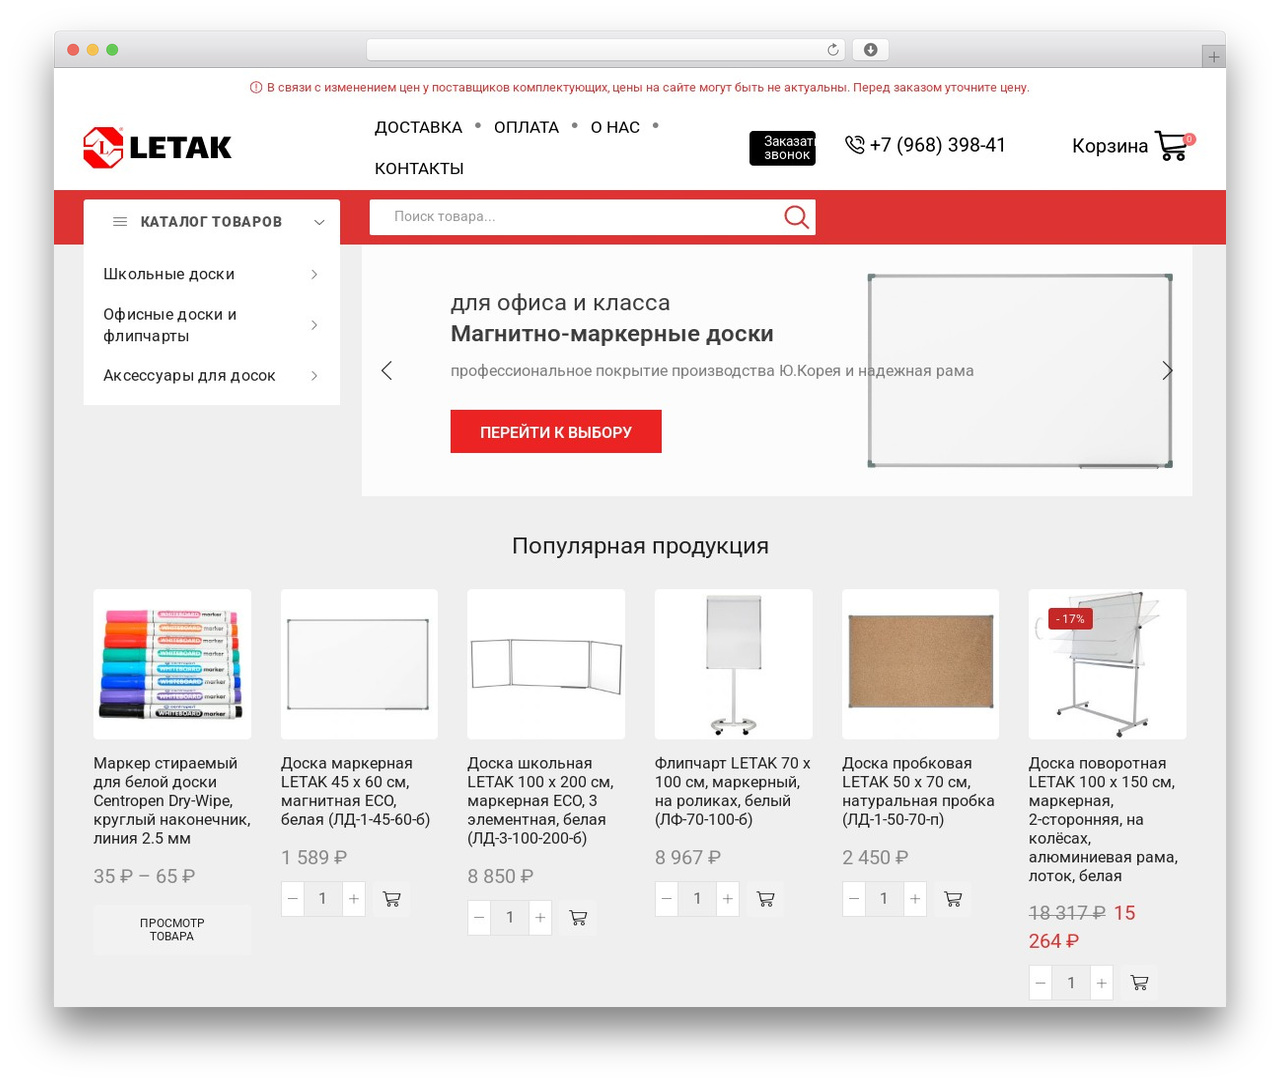Open the cork board product thumbnail
This screenshot has height=1084, width=1280.
pos(920,664)
